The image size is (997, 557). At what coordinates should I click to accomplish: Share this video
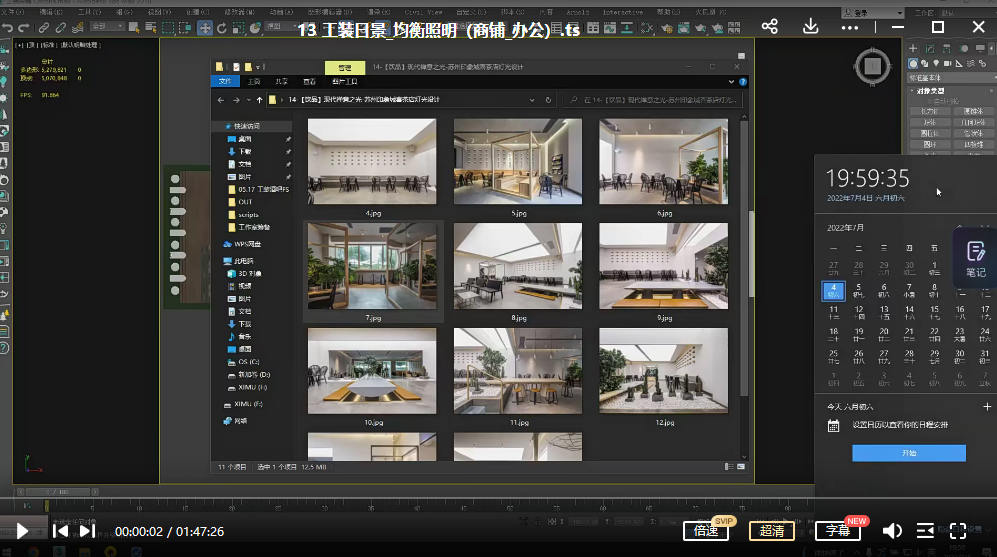tap(769, 27)
